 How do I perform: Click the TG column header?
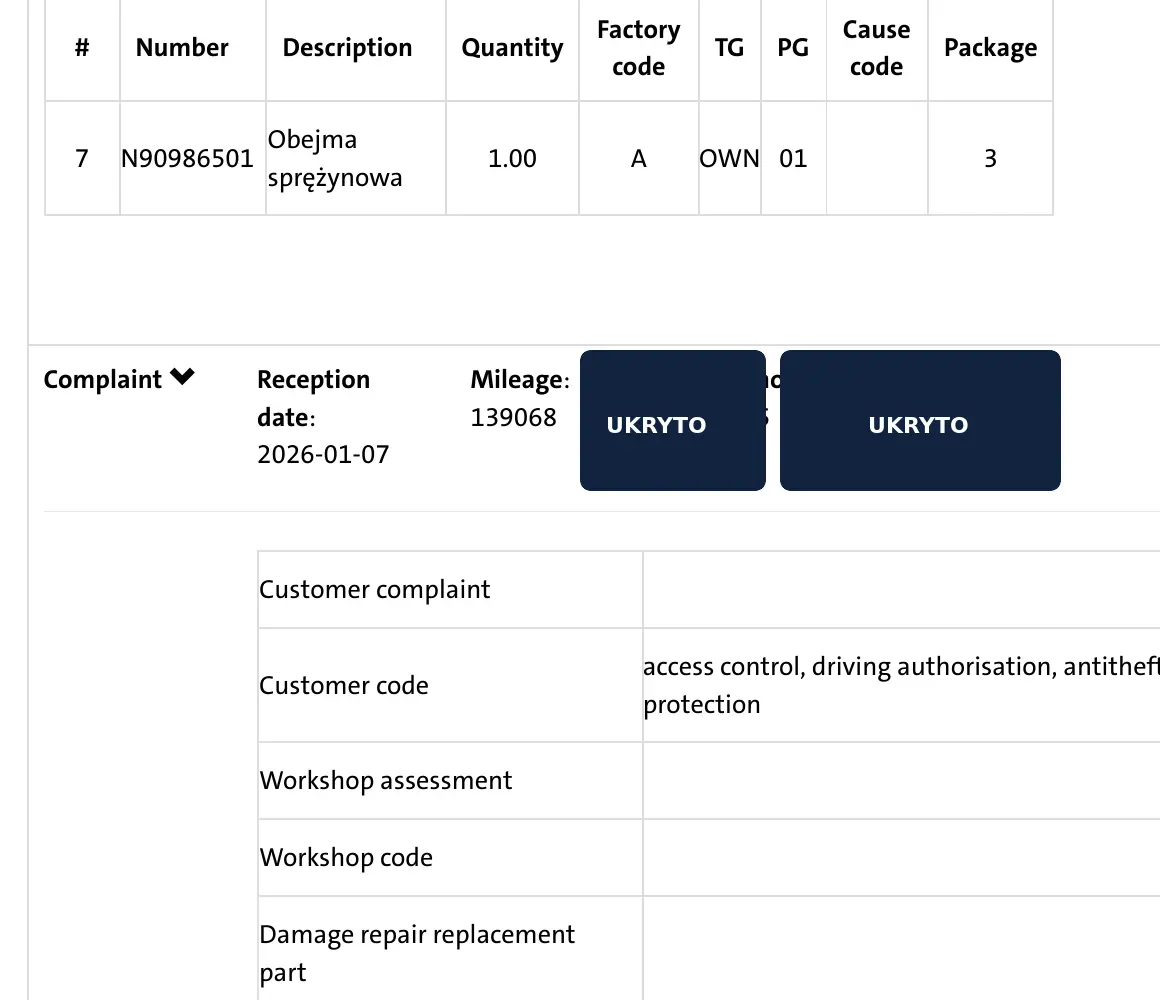coord(729,47)
